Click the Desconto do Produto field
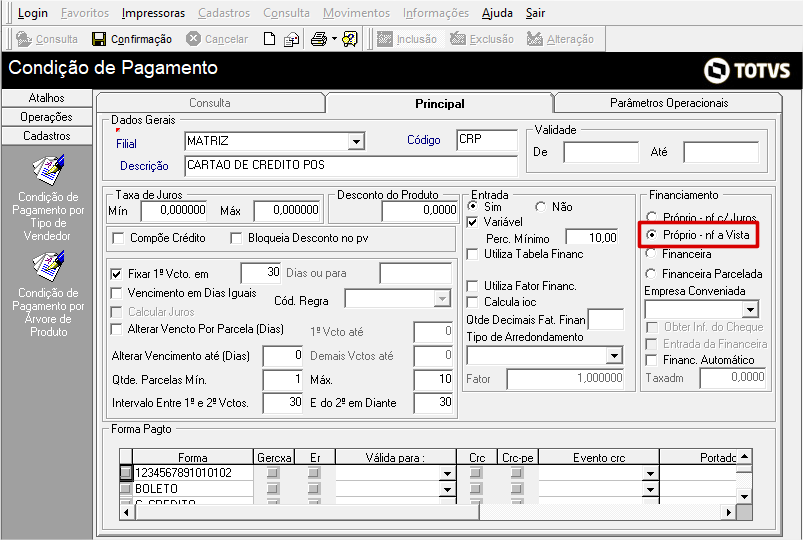Viewport: 803px width, 540px height. tap(419, 210)
